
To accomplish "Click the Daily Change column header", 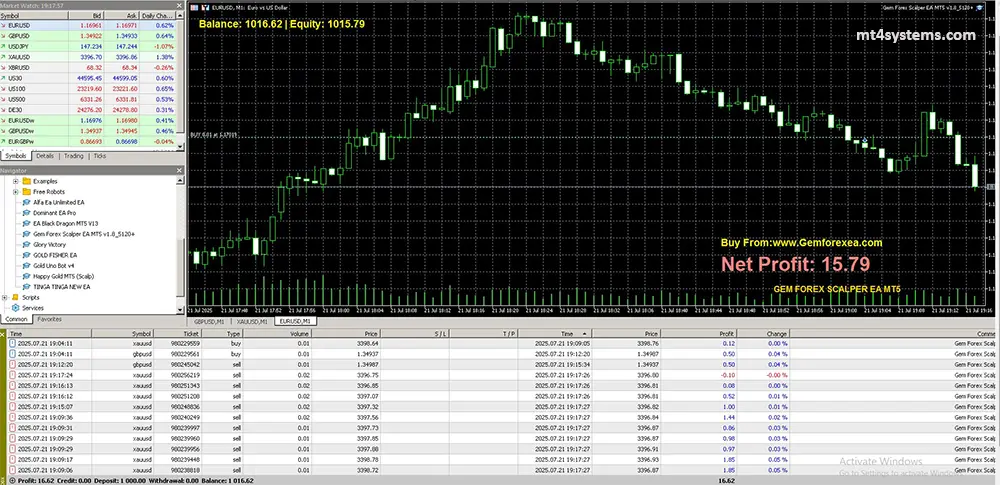I will click(x=157, y=15).
